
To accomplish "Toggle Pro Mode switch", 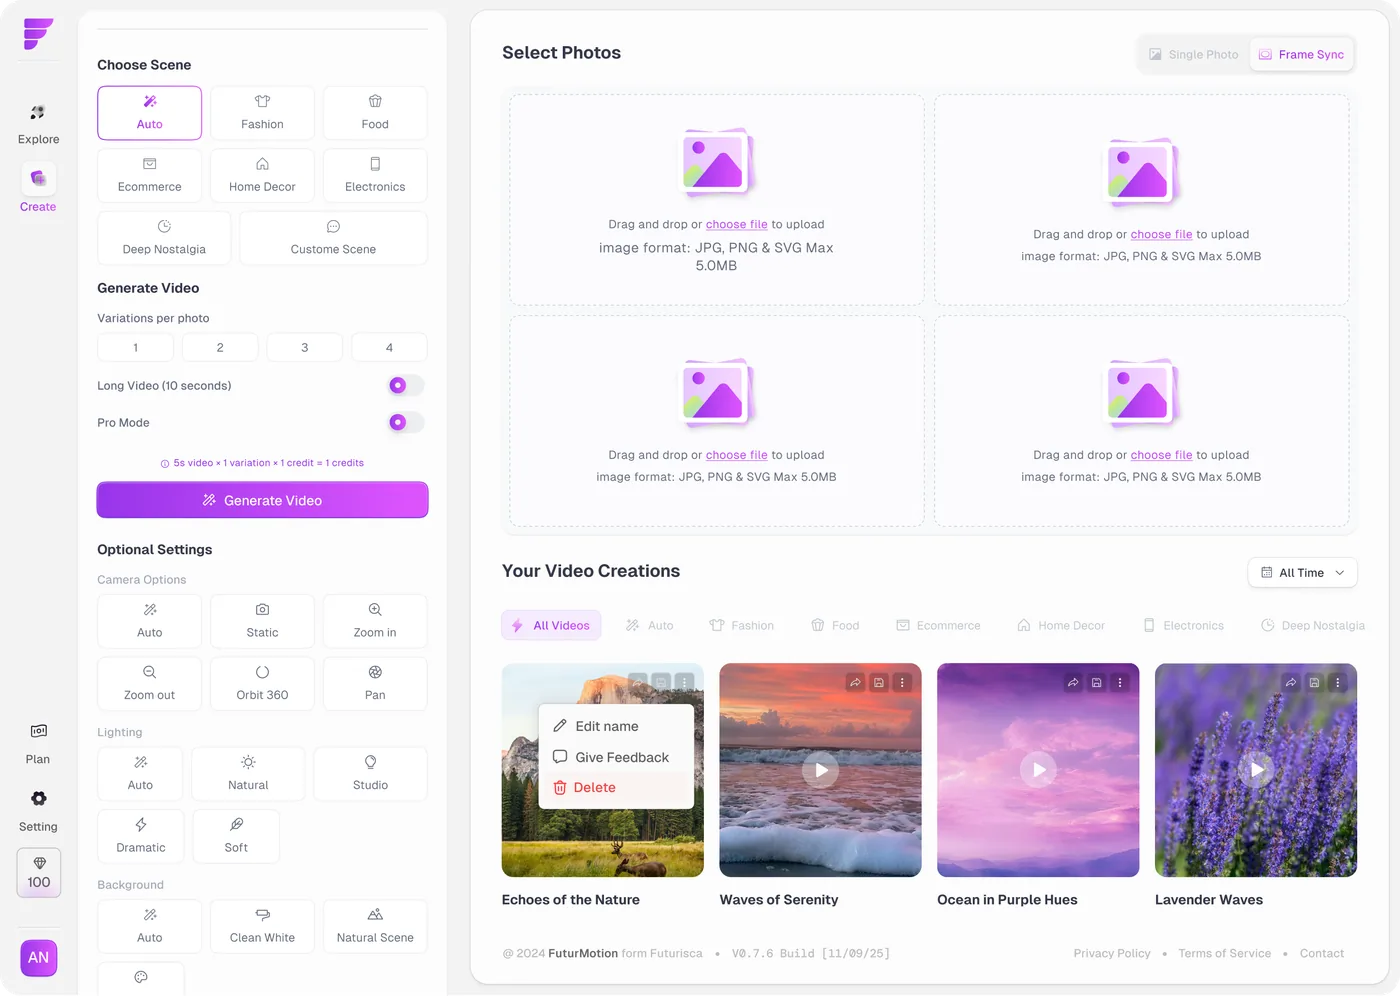I will 406,422.
